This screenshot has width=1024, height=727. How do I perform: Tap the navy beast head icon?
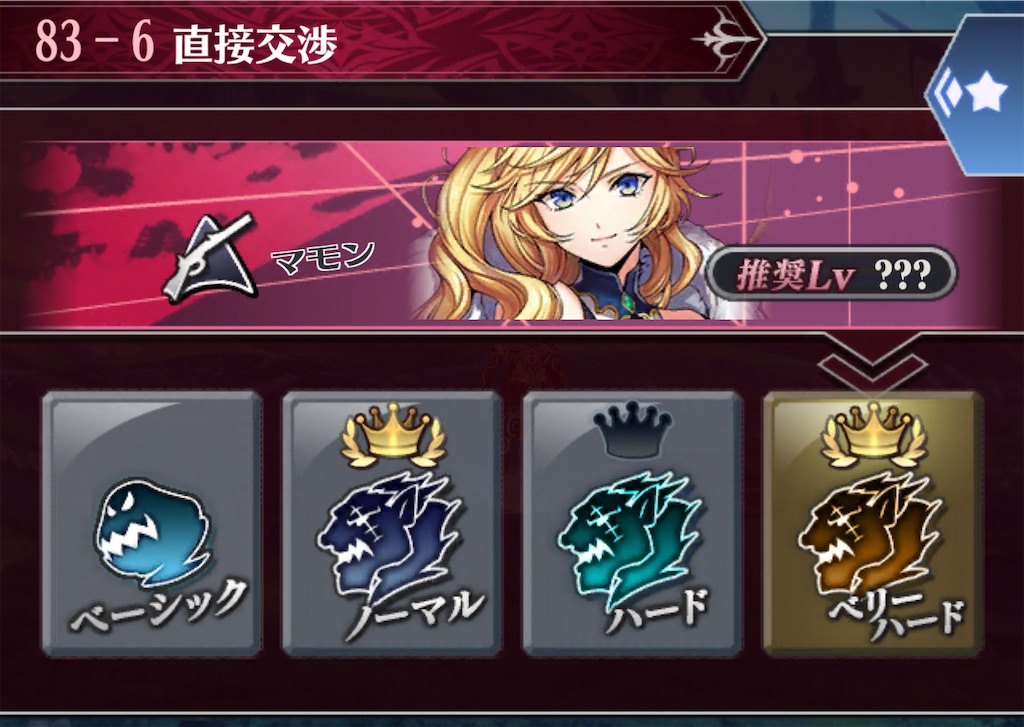[389, 530]
